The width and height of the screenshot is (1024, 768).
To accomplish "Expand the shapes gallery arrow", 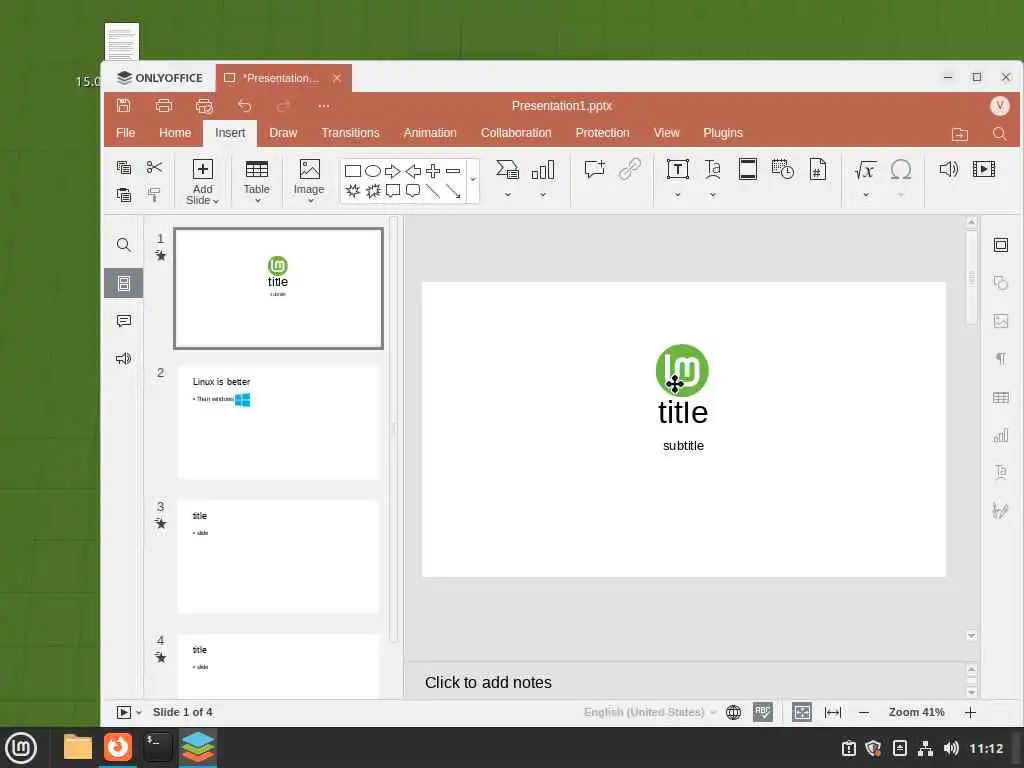I will coord(473,180).
